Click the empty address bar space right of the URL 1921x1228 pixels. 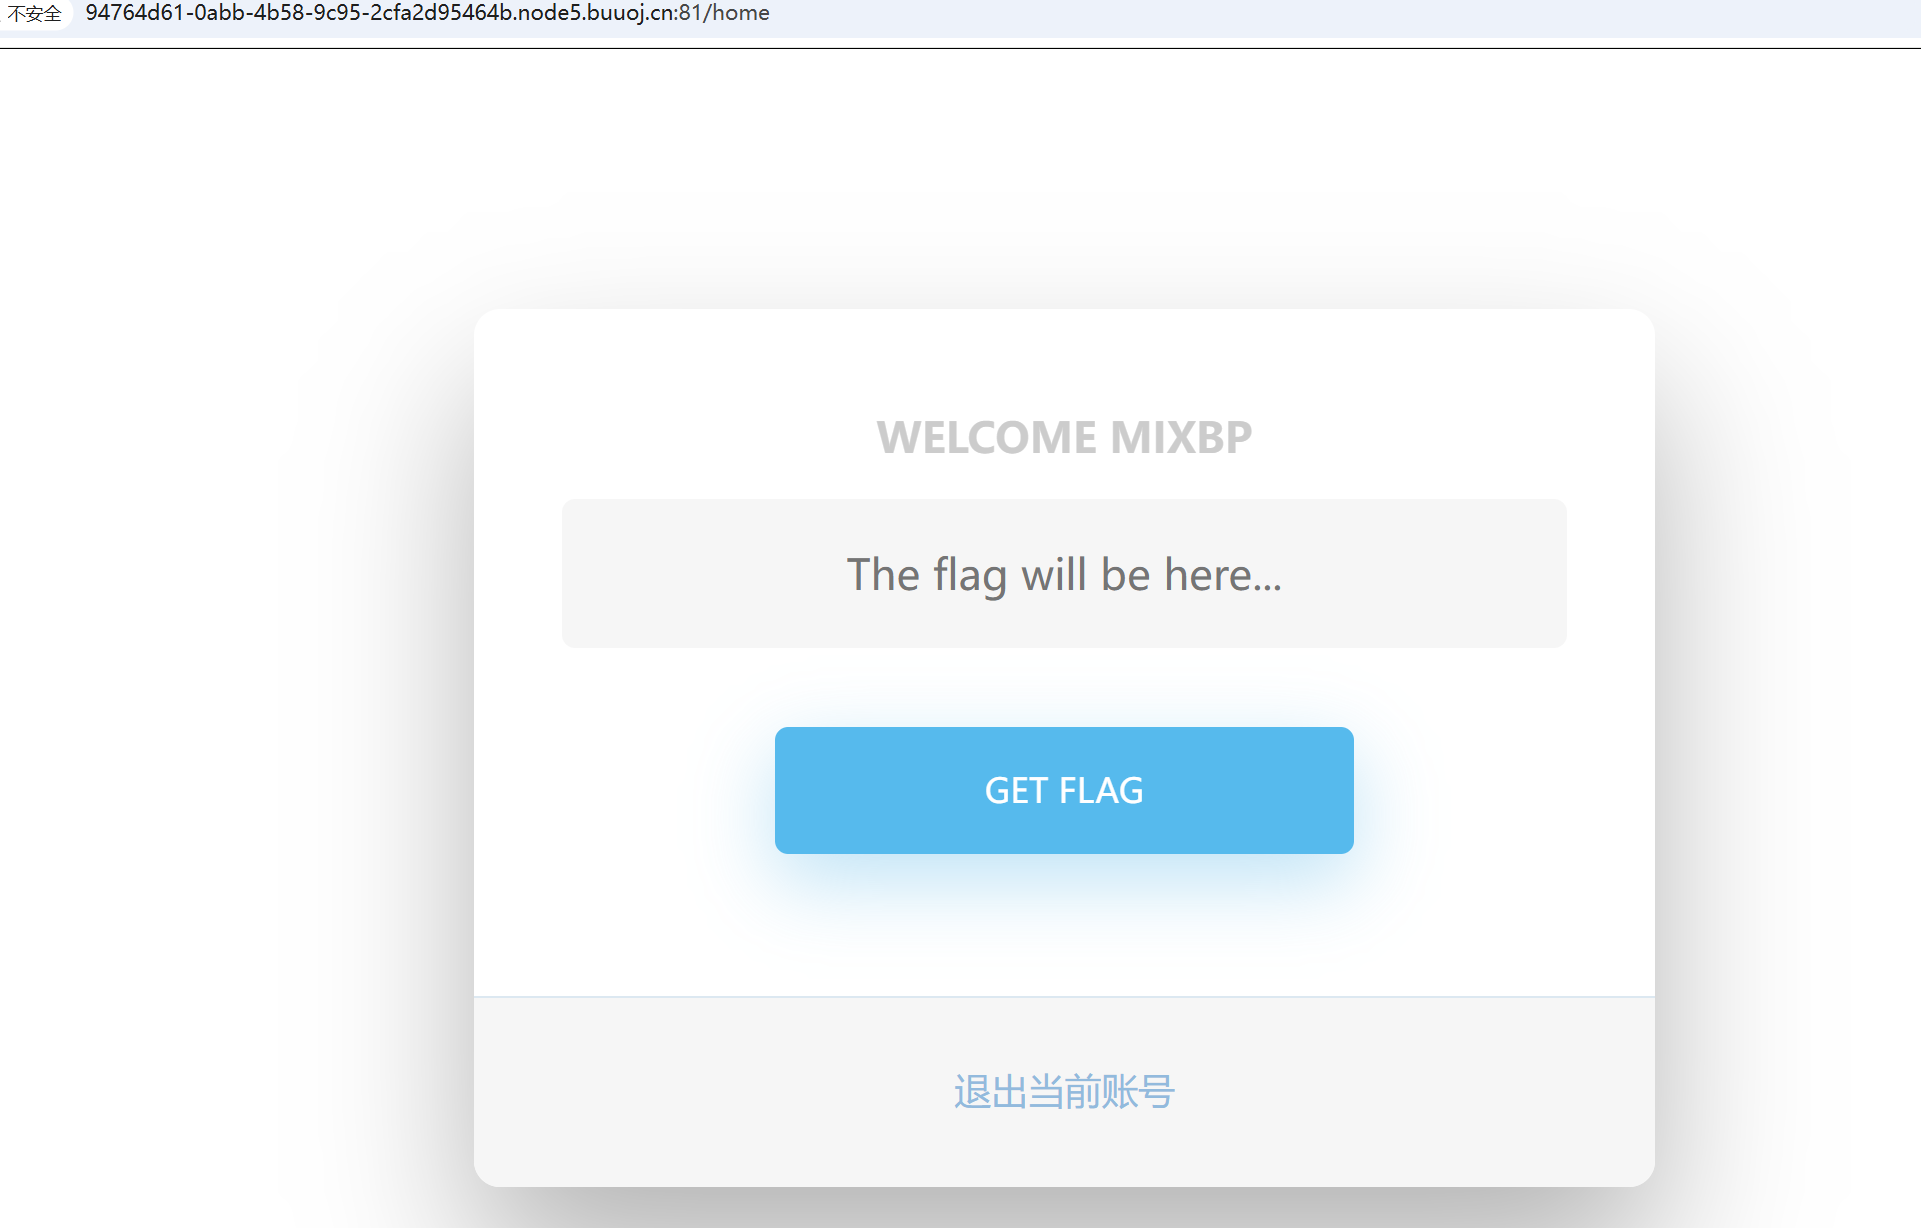[1300, 14]
